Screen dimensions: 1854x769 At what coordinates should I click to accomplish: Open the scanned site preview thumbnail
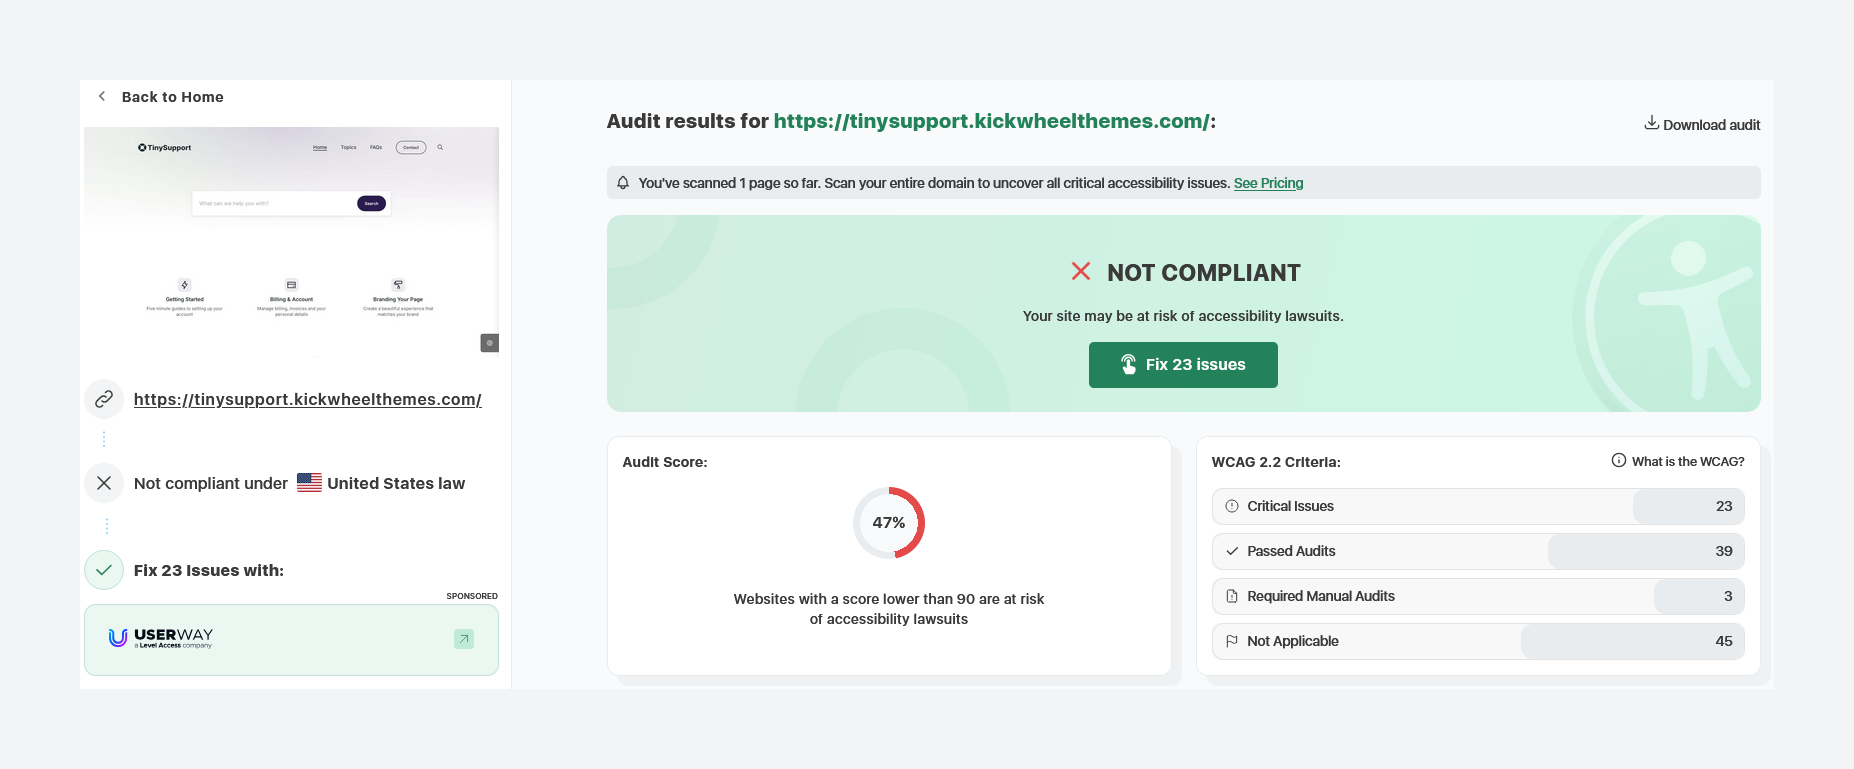(291, 240)
